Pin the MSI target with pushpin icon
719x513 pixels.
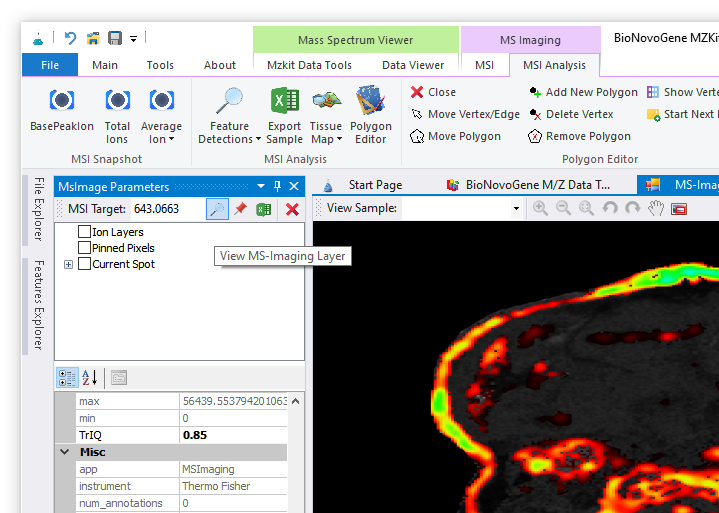240,209
